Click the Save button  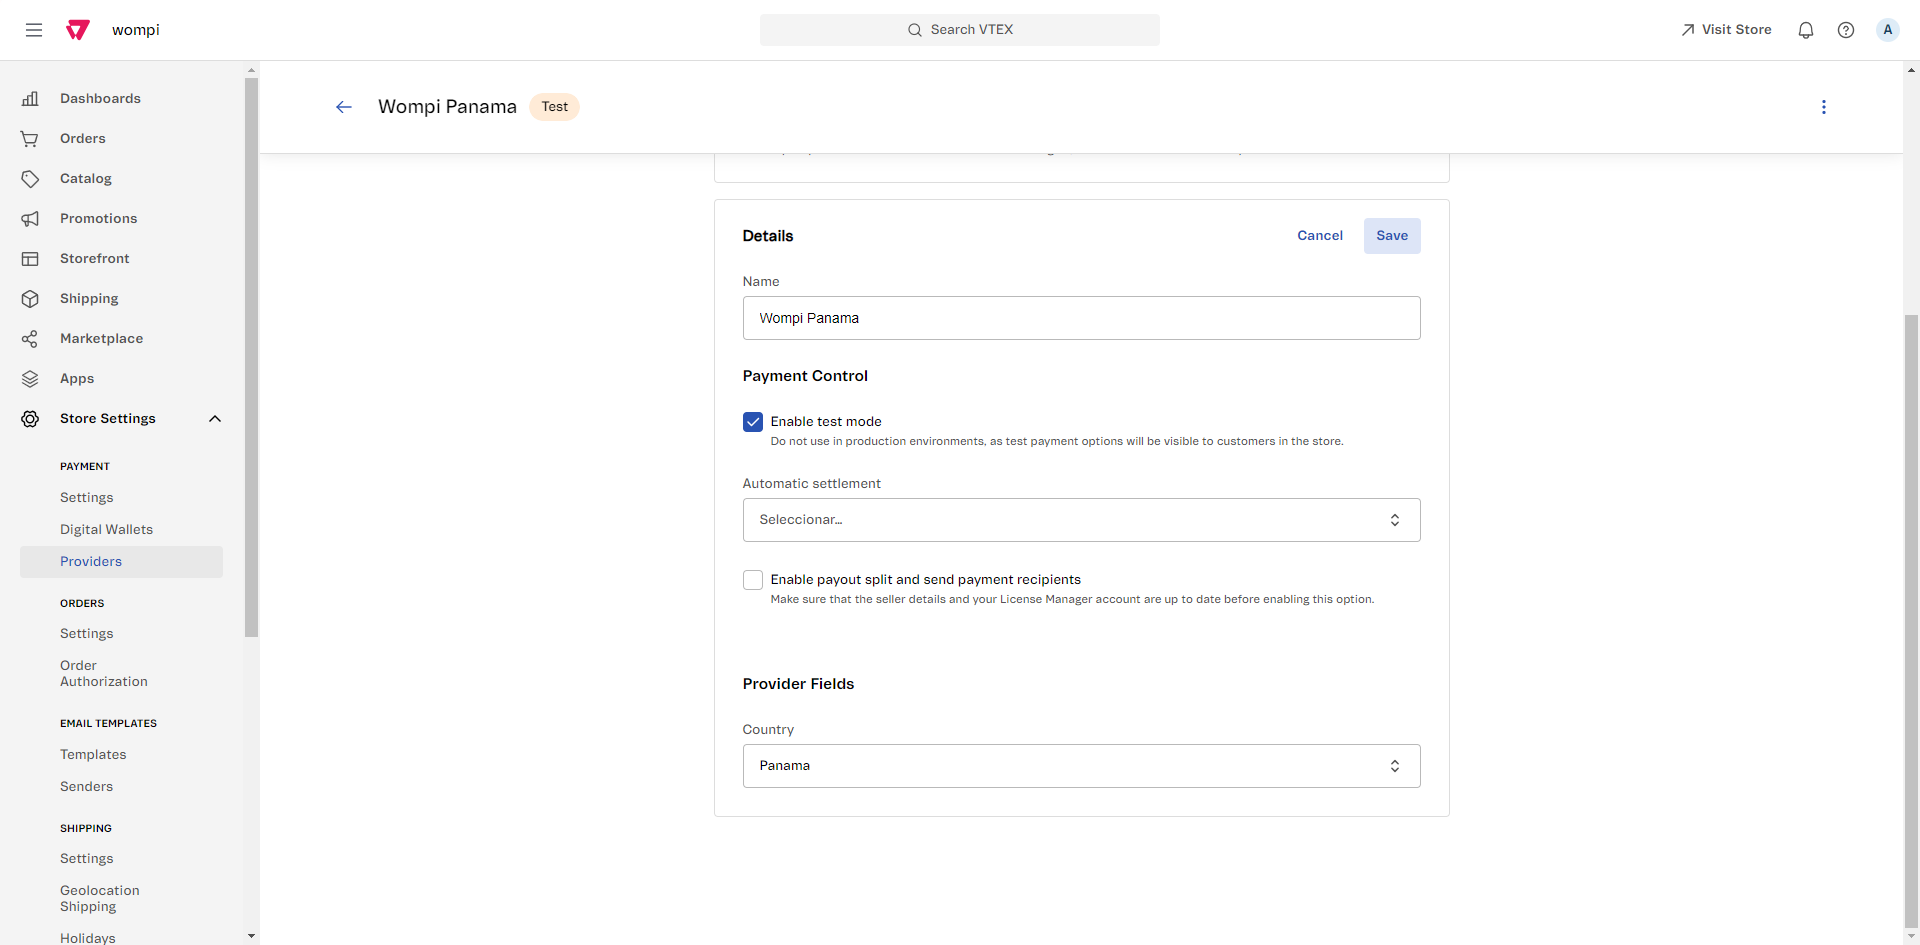[1391, 236]
